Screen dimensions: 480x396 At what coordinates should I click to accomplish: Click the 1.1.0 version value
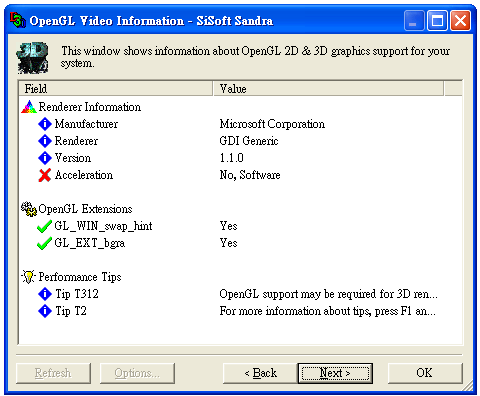231,158
